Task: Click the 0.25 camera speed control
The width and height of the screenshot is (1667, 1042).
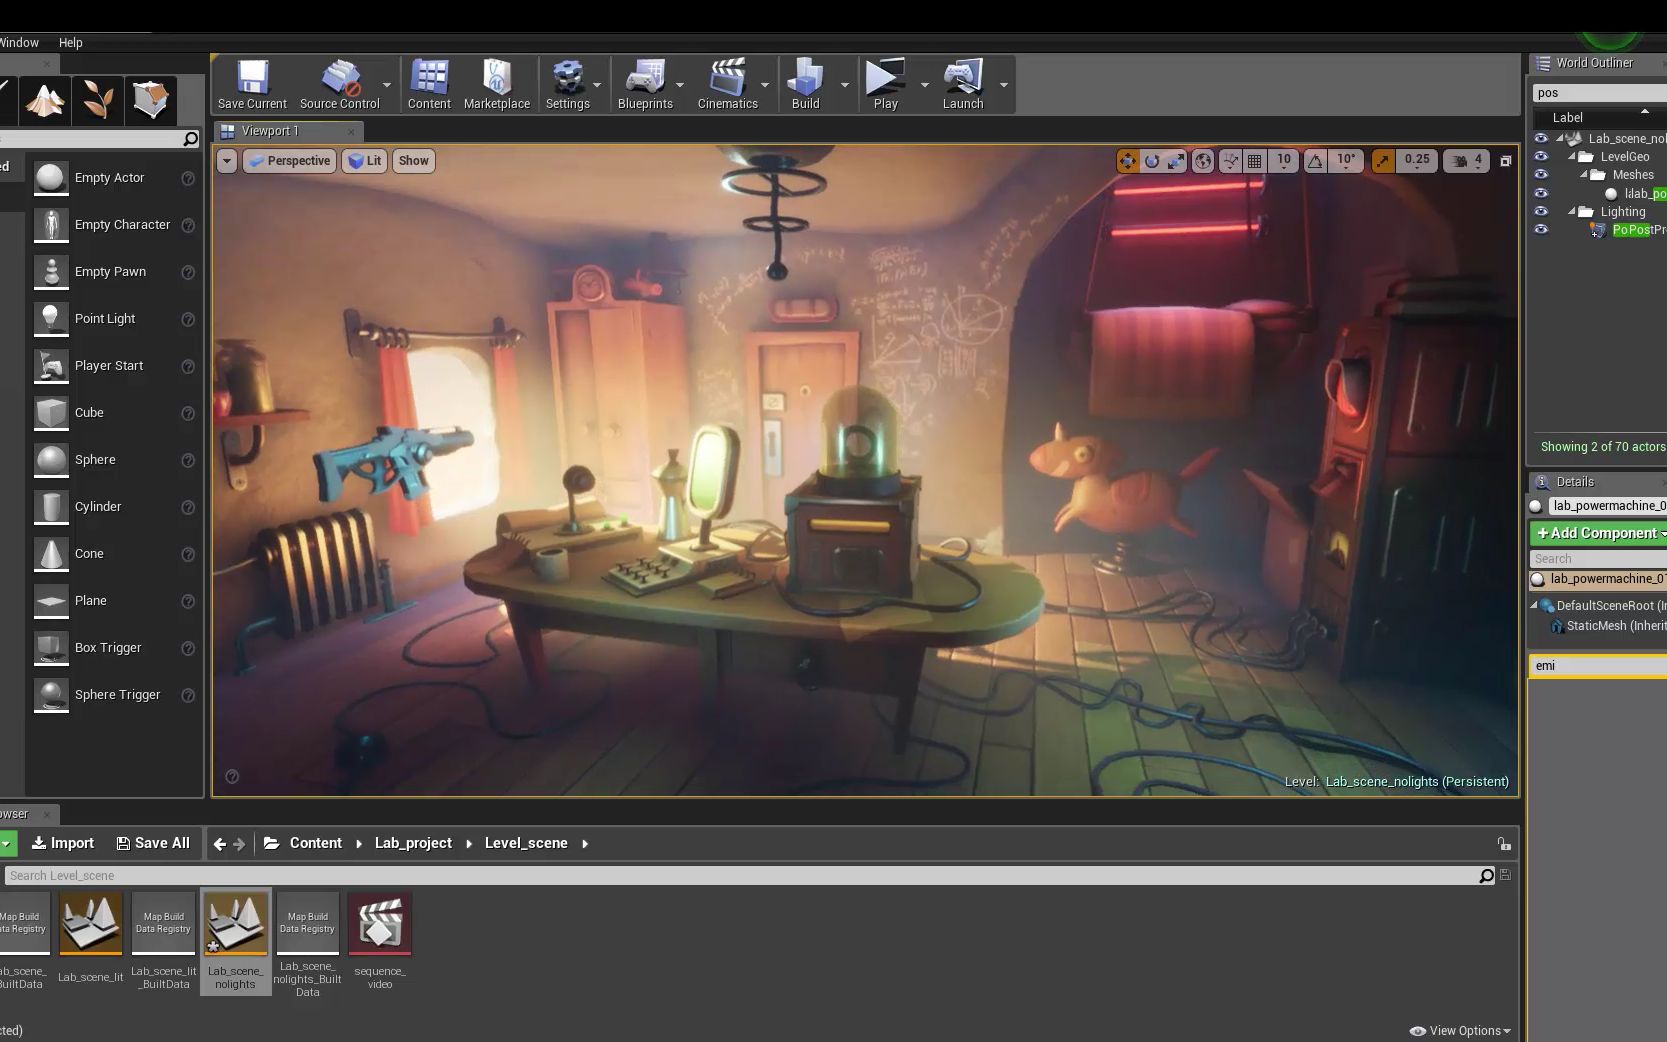Action: point(1416,161)
